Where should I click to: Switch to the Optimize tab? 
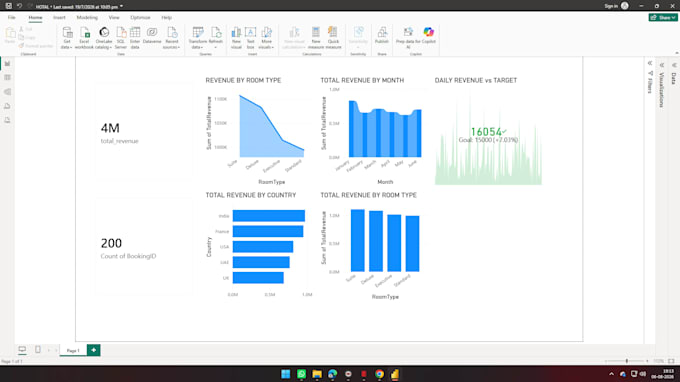(140, 18)
